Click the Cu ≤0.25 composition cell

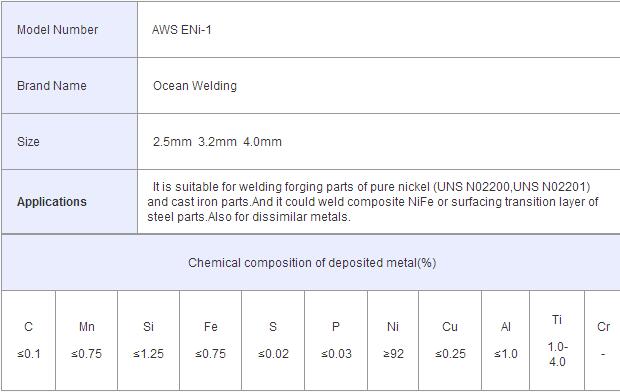click(x=450, y=341)
